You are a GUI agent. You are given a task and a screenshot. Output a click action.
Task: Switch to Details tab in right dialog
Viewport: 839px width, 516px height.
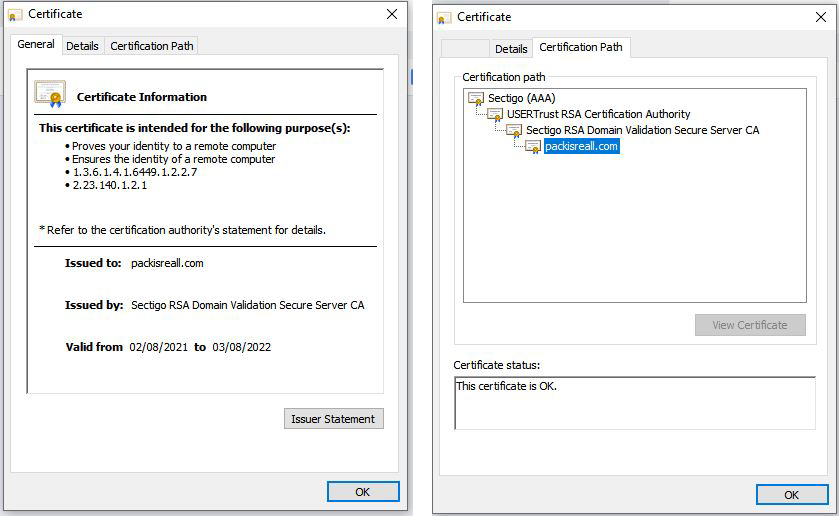point(511,49)
